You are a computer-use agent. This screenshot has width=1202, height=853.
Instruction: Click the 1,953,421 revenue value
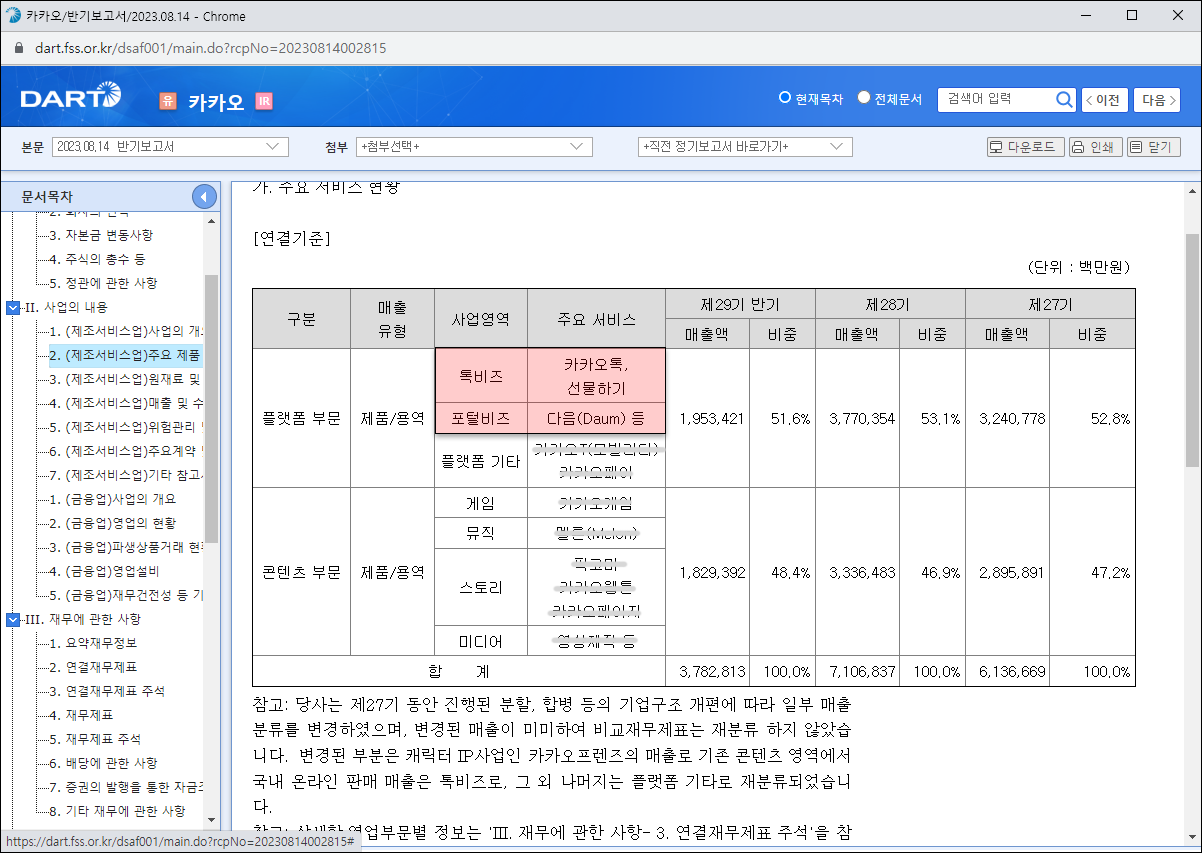pyautogui.click(x=711, y=419)
